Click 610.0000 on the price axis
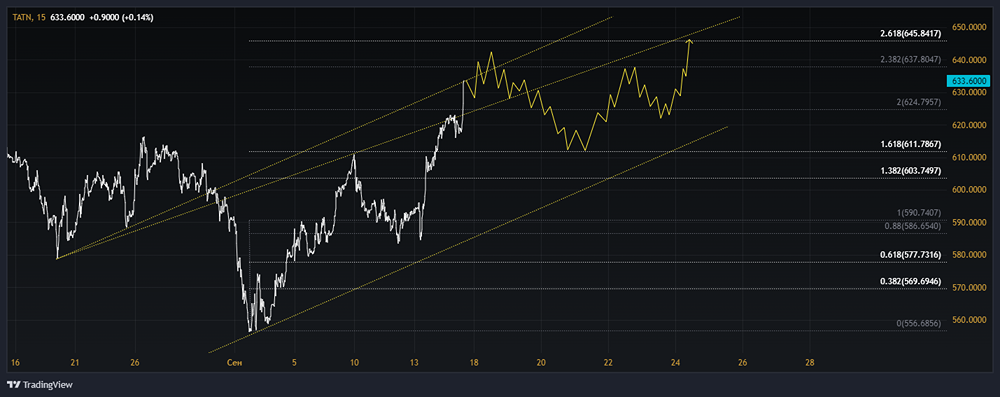This screenshot has width=1000, height=397. pyautogui.click(x=969, y=158)
